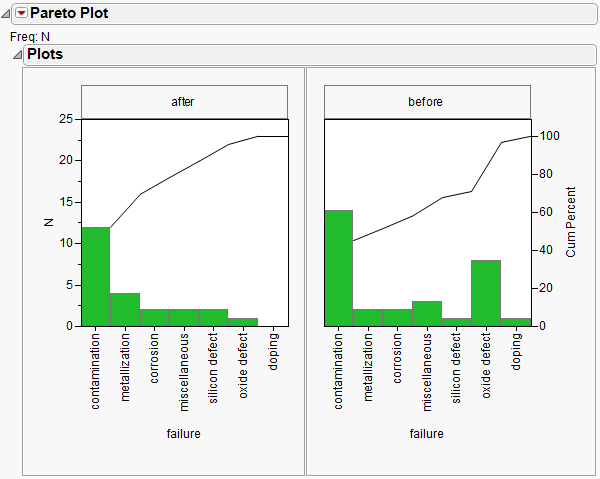Collapse the Pareto Plot outline section
The height and width of the screenshot is (479, 600).
(7, 14)
